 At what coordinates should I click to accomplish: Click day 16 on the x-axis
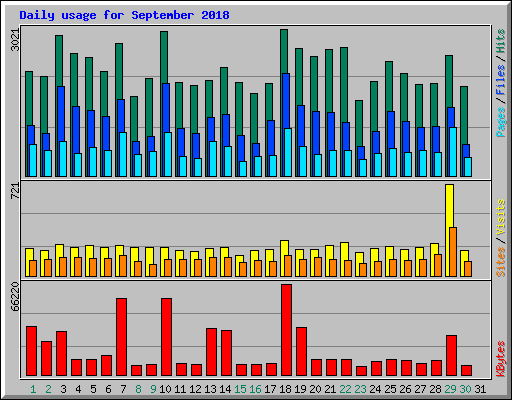point(255,389)
